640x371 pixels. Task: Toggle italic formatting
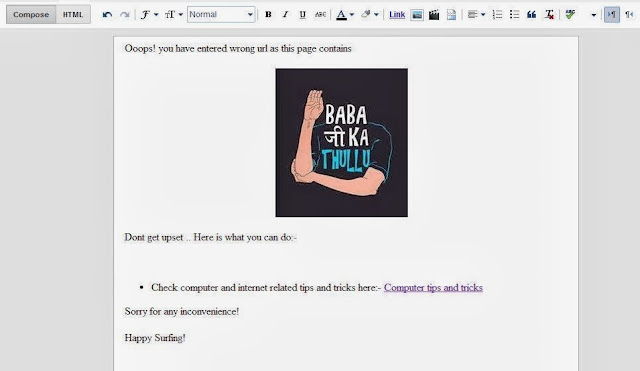(x=285, y=15)
